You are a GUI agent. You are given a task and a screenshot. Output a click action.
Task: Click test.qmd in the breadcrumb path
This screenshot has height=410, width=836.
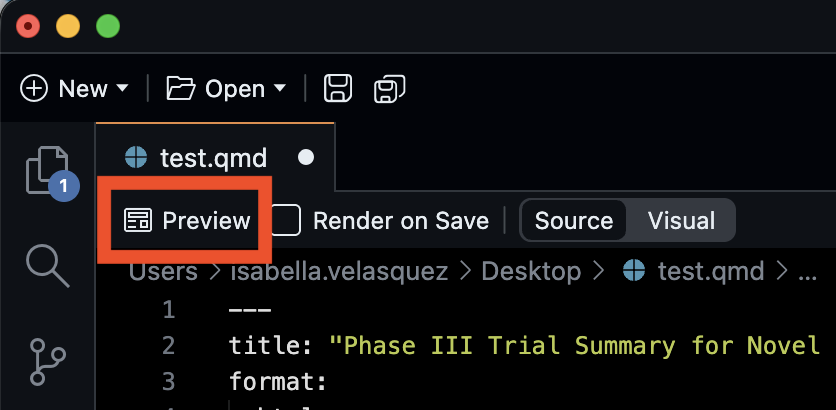tap(707, 271)
